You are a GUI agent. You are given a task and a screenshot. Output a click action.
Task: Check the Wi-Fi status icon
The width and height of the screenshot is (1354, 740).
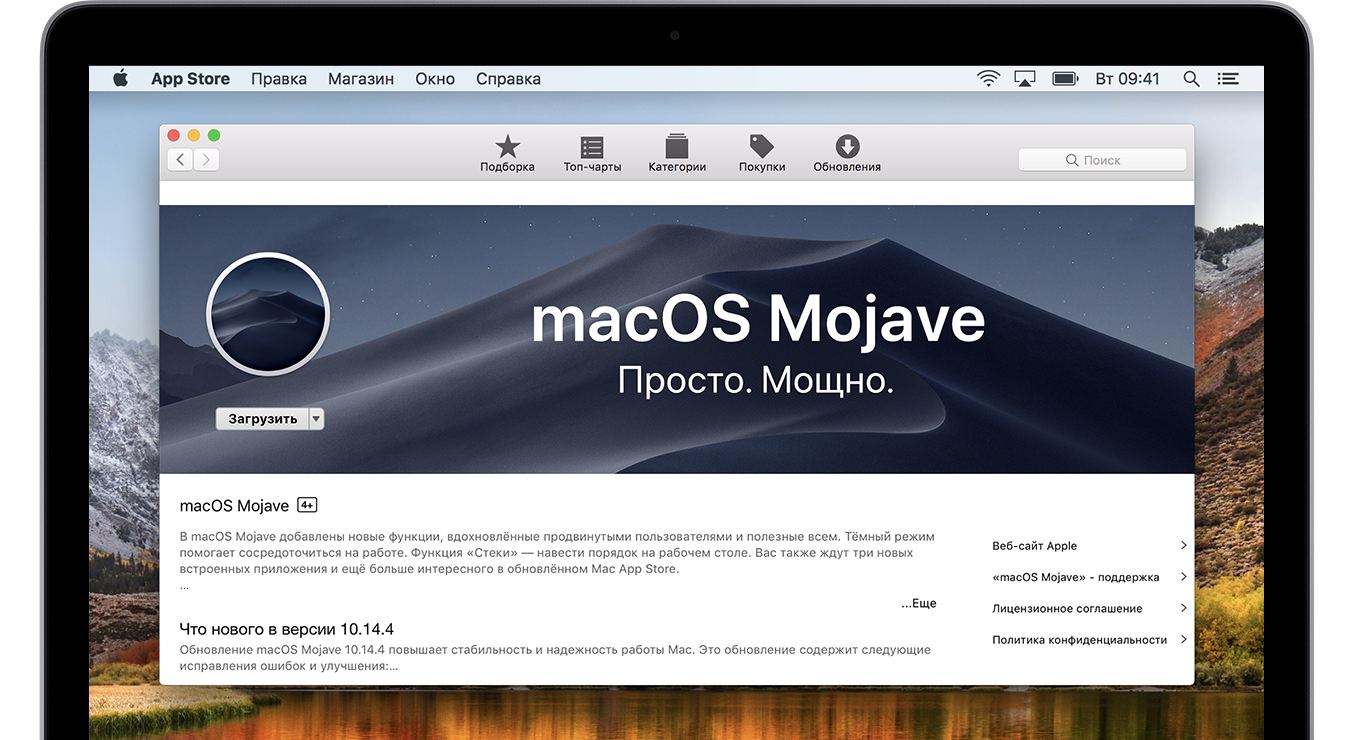coord(988,78)
